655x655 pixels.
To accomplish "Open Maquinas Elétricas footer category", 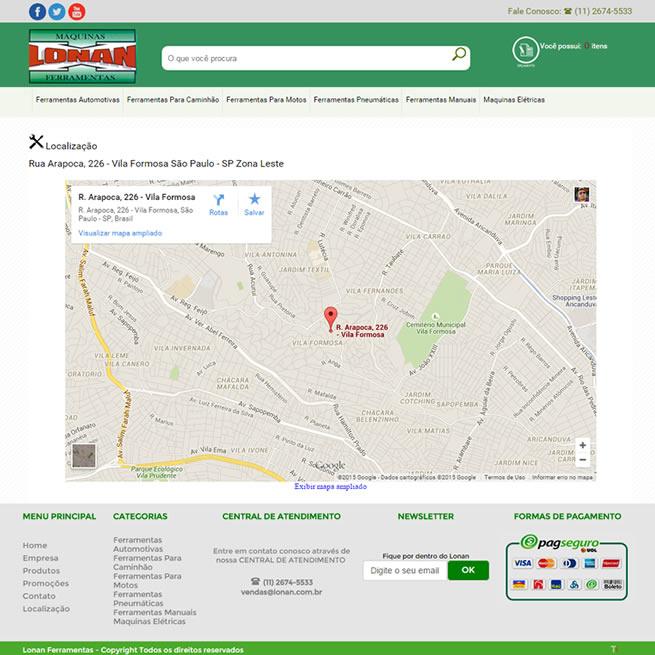I will click(149, 622).
